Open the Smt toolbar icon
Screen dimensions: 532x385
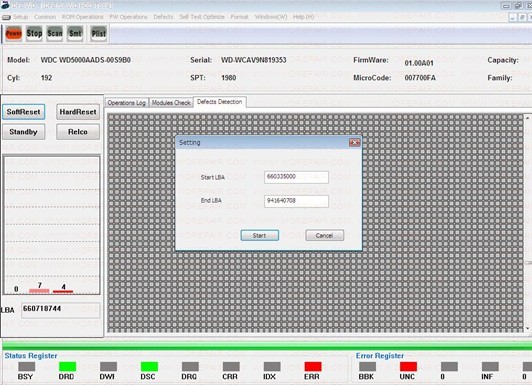(75, 34)
